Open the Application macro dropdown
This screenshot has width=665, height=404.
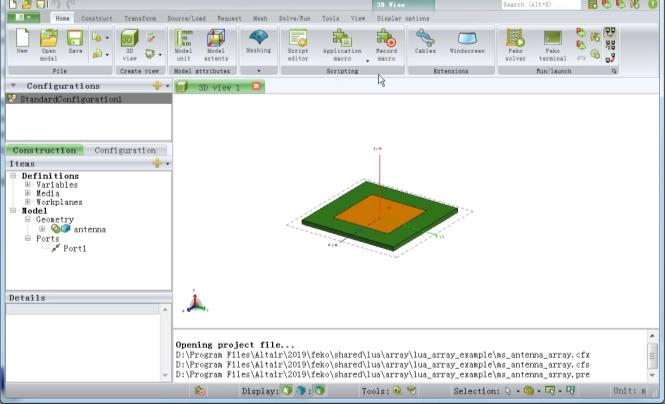coord(367,60)
